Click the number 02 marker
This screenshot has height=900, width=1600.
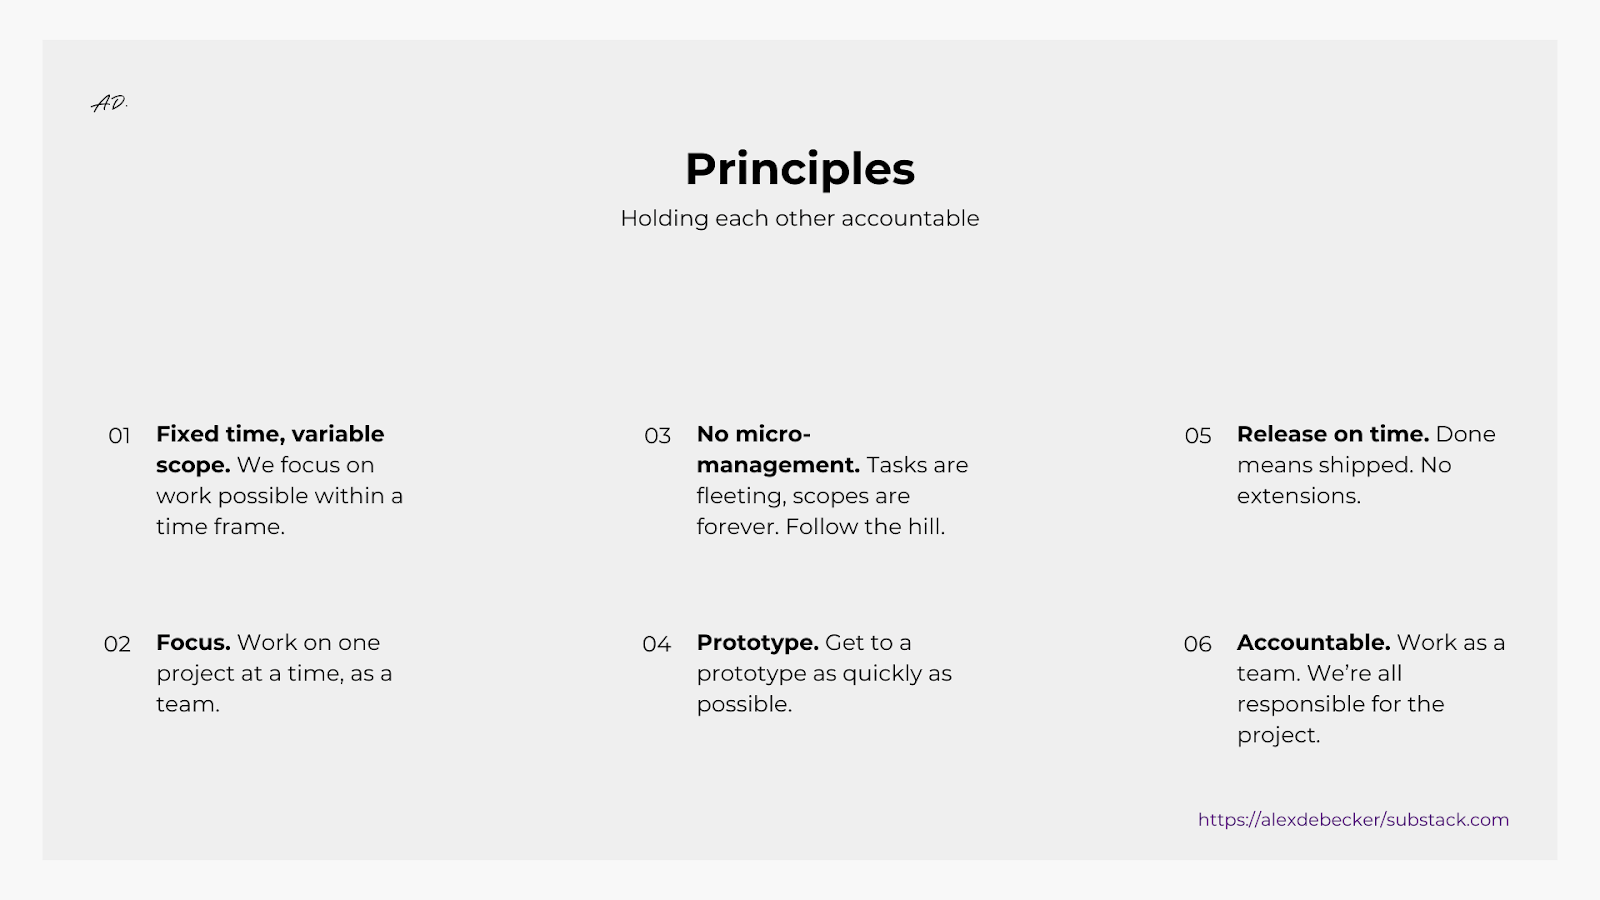(x=117, y=644)
